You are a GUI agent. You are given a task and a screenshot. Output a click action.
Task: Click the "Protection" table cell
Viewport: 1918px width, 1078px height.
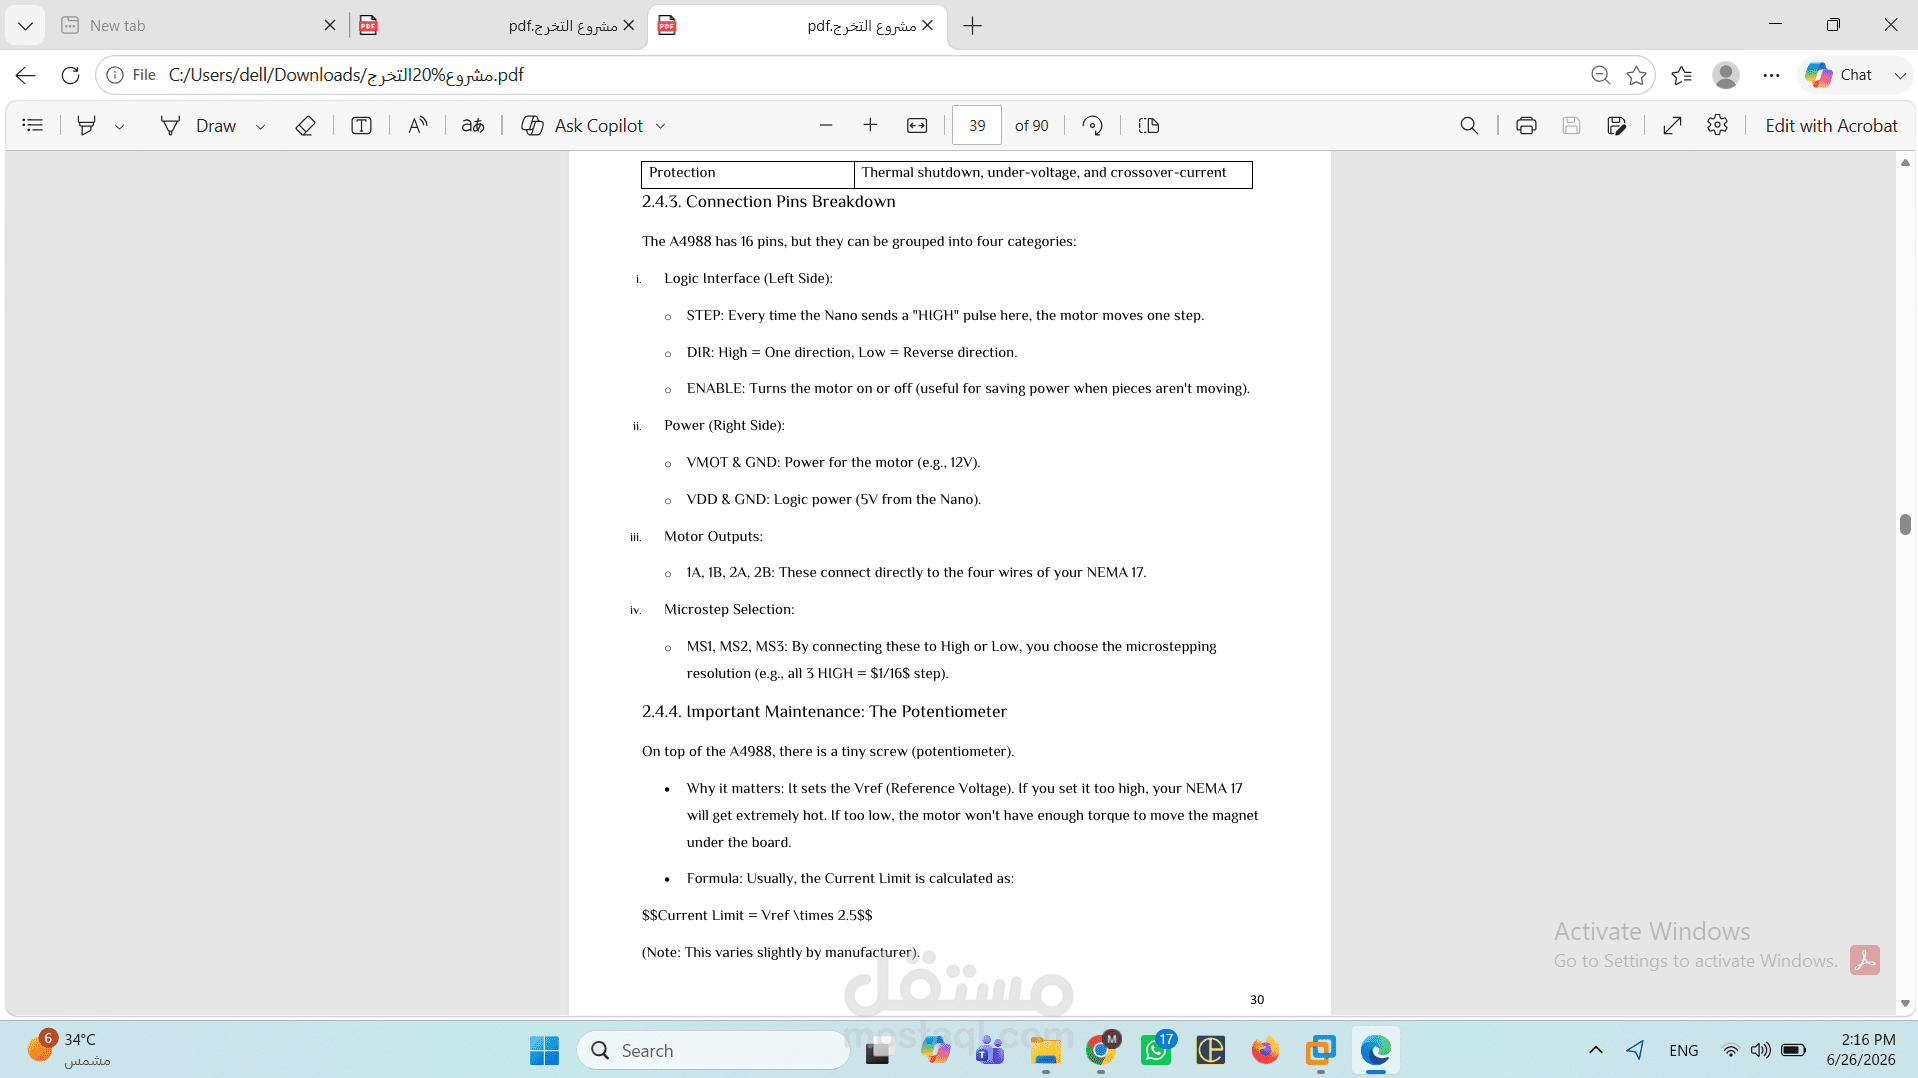(748, 173)
